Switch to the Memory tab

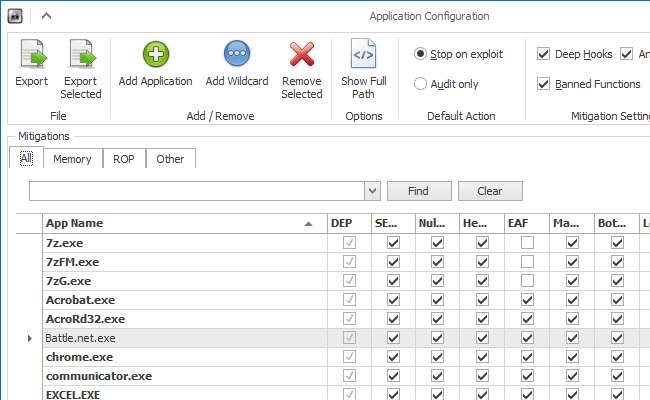coord(72,159)
